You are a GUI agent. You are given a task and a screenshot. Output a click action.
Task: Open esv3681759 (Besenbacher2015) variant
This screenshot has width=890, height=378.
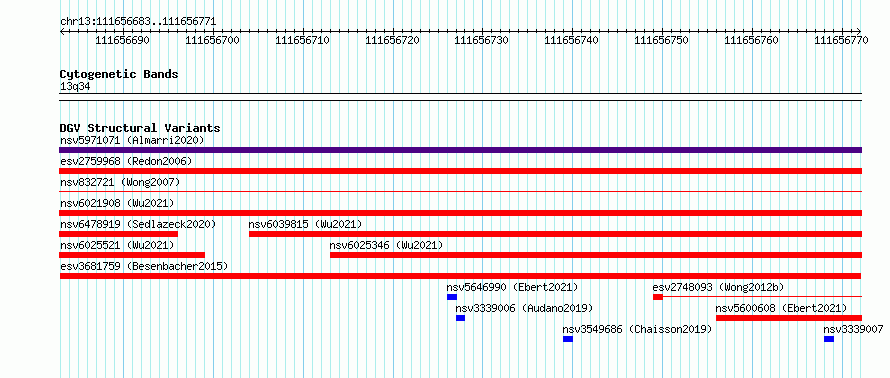[144, 266]
